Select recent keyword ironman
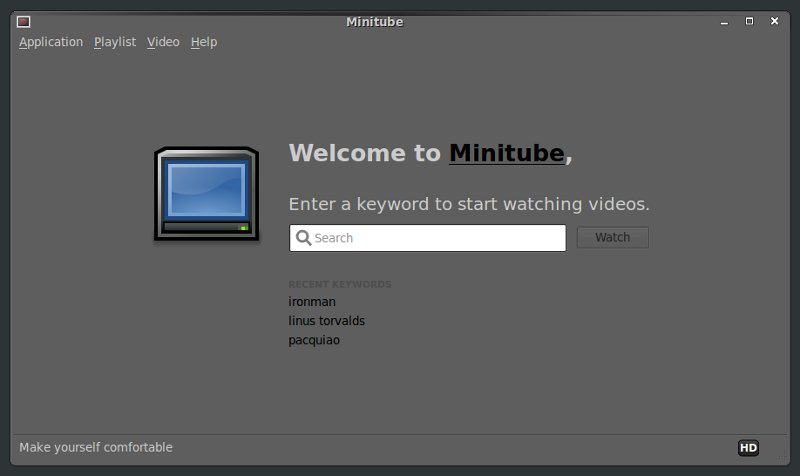 312,302
